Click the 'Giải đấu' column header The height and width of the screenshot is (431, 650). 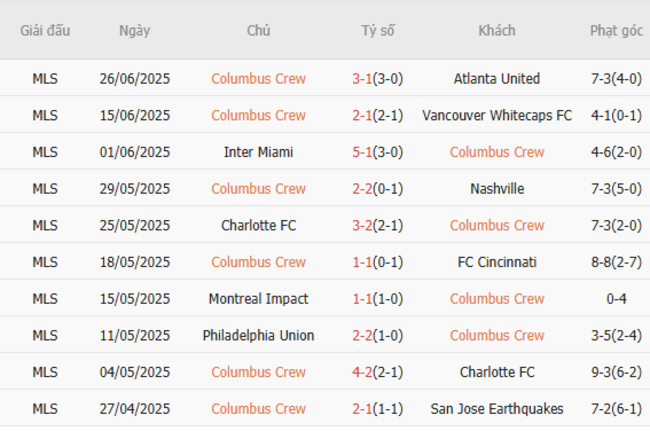[45, 30]
